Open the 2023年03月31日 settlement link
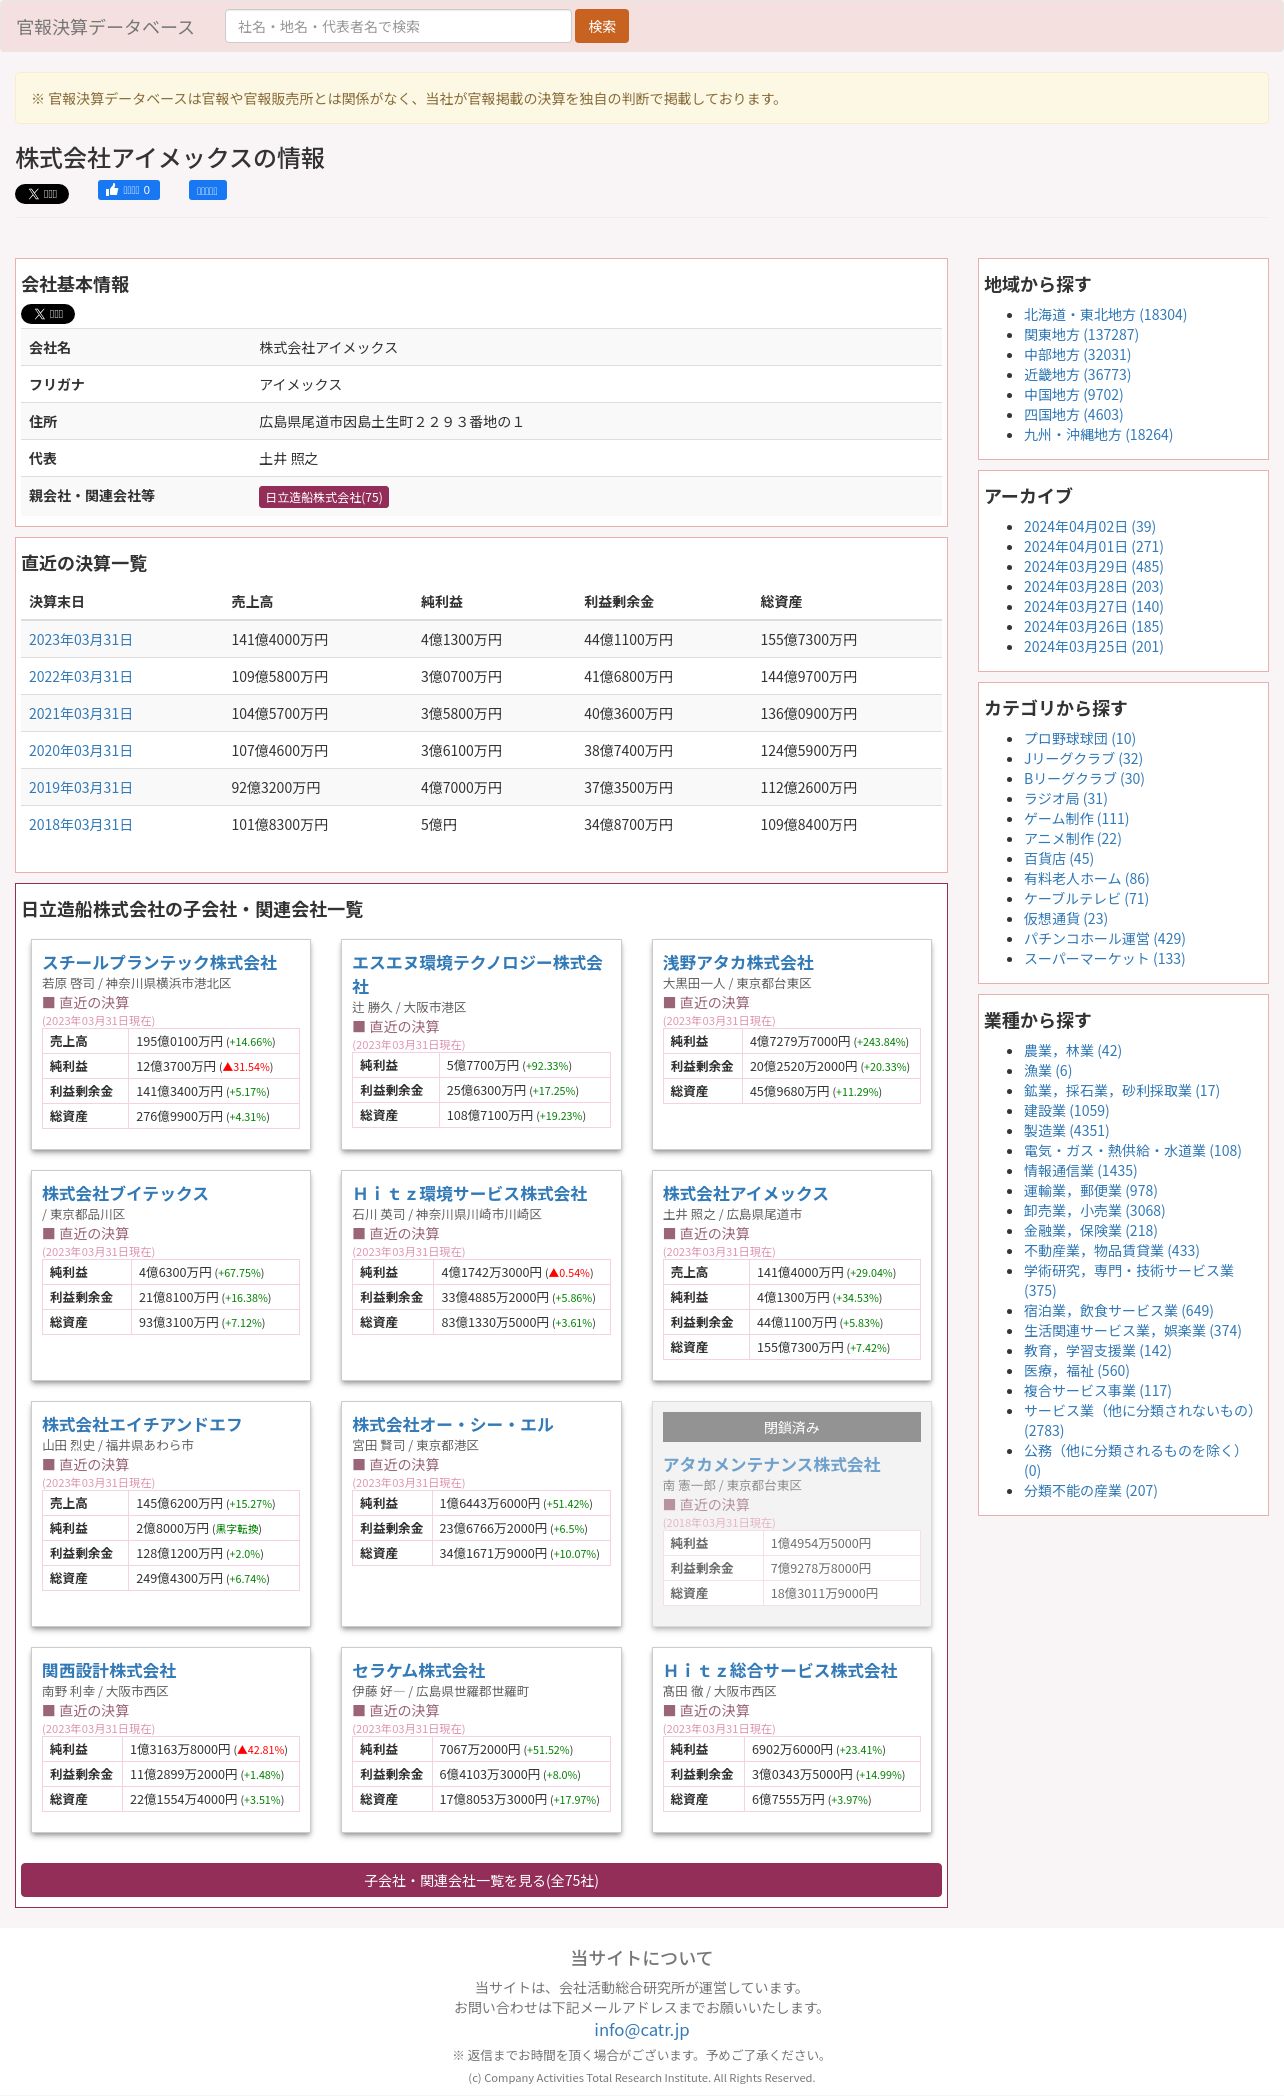1284x2096 pixels. pyautogui.click(x=81, y=640)
